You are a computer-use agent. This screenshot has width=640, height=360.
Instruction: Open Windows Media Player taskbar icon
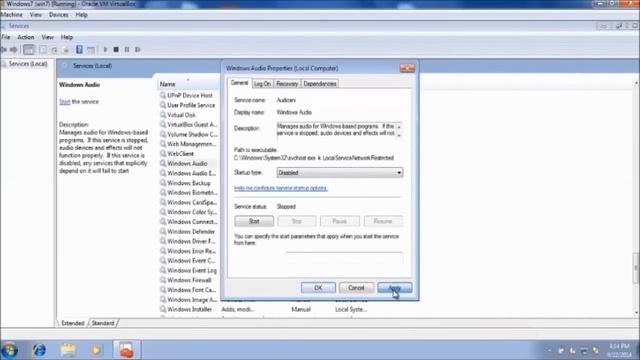click(96, 350)
